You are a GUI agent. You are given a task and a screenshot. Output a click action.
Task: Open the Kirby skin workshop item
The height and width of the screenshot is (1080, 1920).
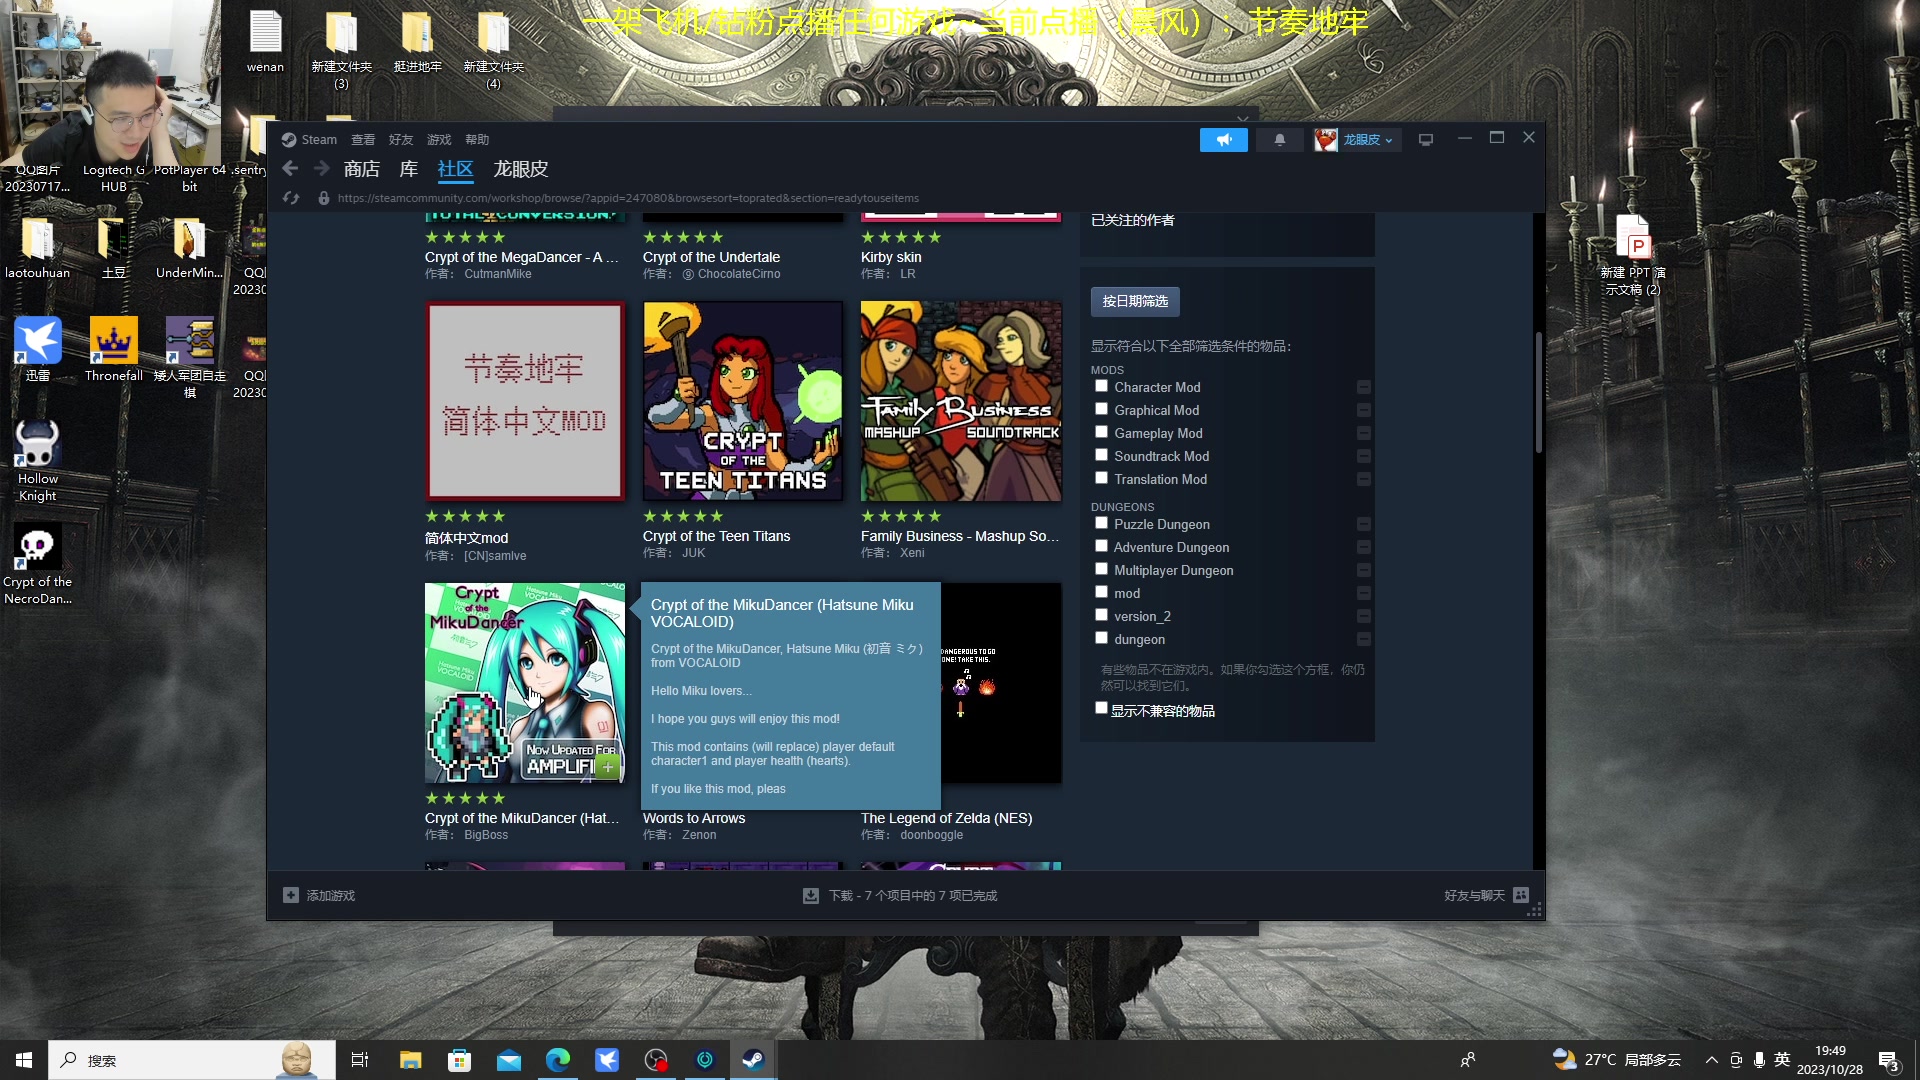891,257
